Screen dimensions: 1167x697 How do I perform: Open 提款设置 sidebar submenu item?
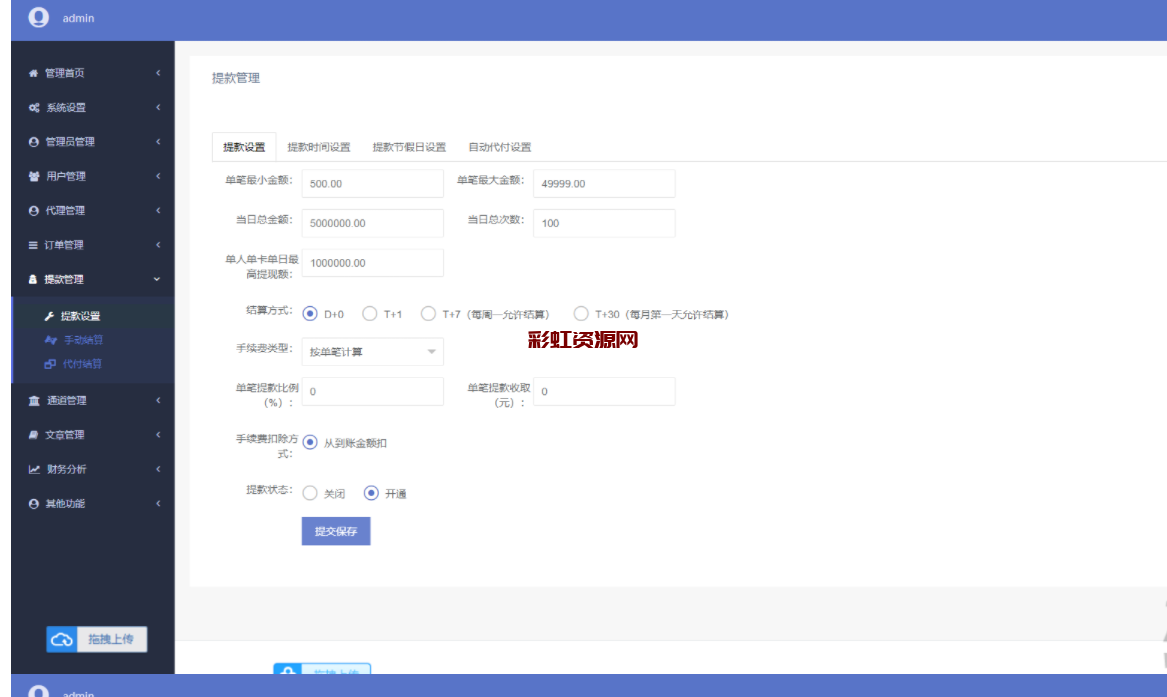coord(80,316)
